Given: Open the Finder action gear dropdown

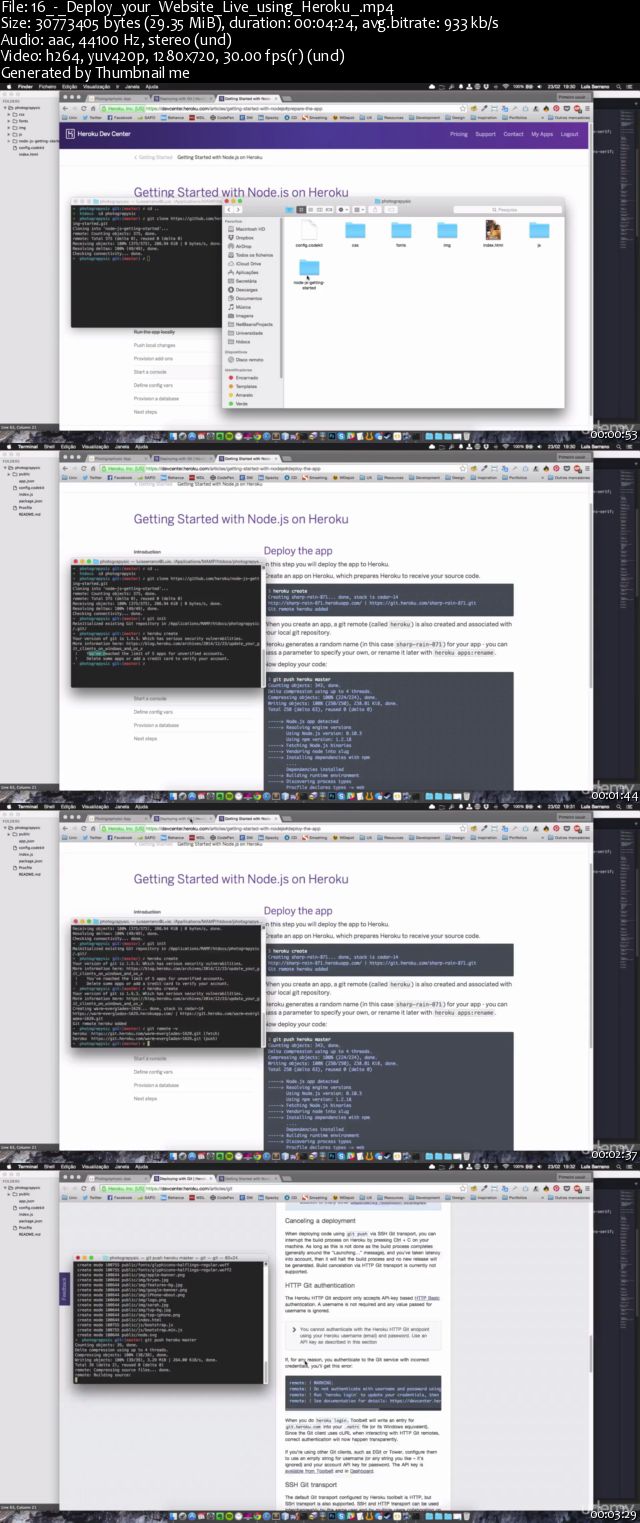Looking at the screenshot, I should [346, 210].
